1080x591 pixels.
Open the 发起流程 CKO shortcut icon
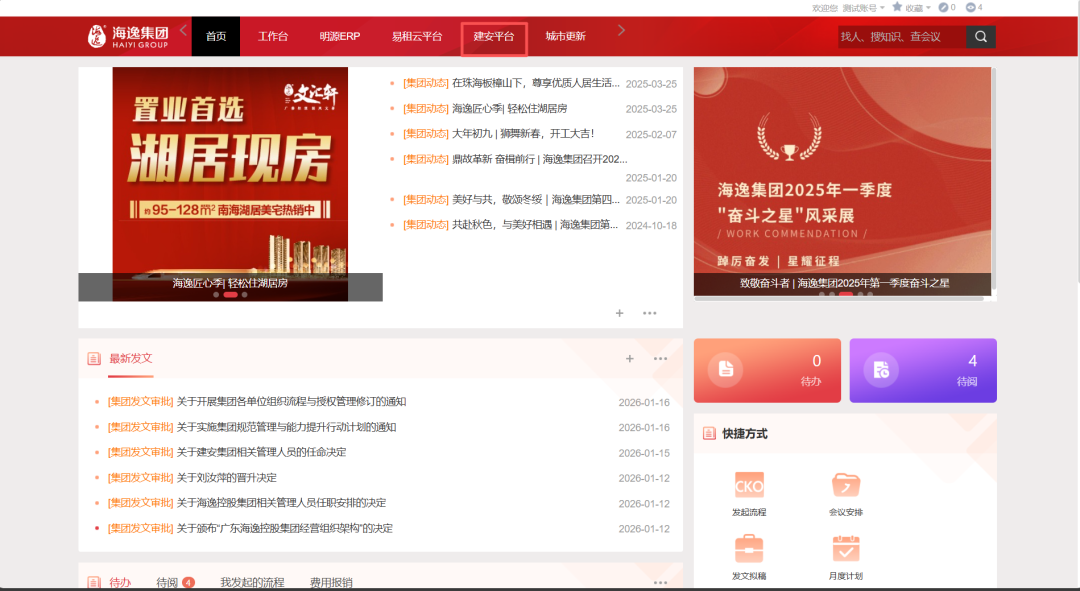[749, 486]
